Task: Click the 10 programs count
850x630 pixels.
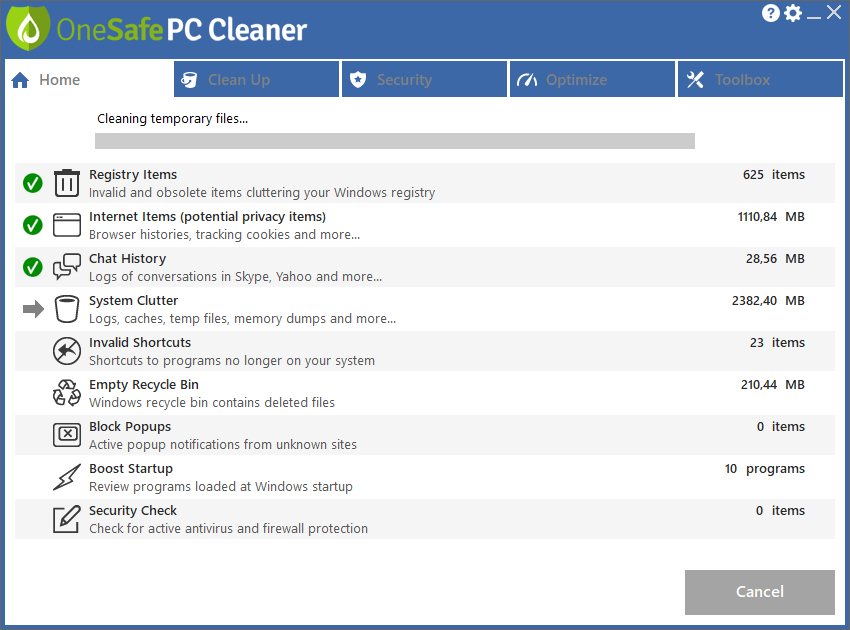Action: pos(765,468)
